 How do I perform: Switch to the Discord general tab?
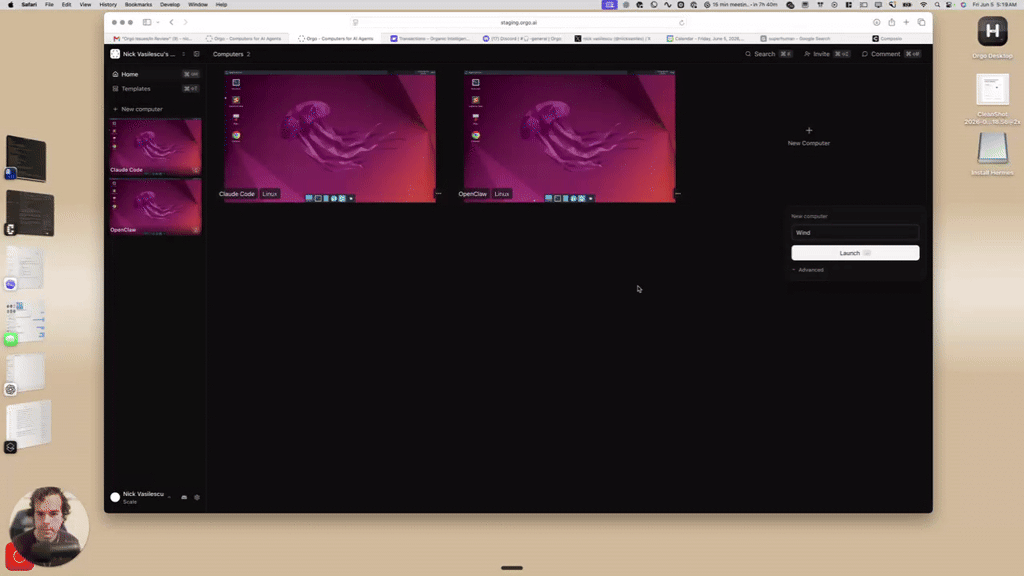tap(522, 39)
